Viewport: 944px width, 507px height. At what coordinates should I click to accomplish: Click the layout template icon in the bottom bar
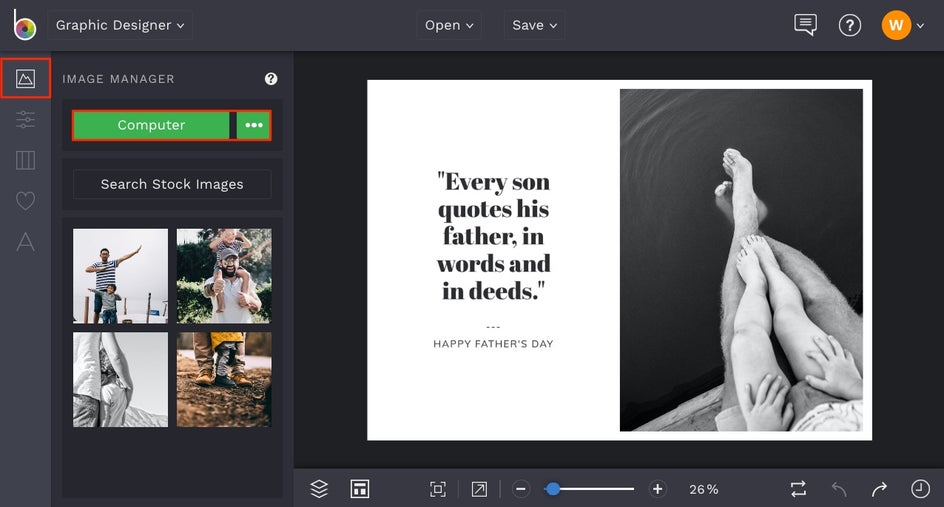tap(360, 489)
